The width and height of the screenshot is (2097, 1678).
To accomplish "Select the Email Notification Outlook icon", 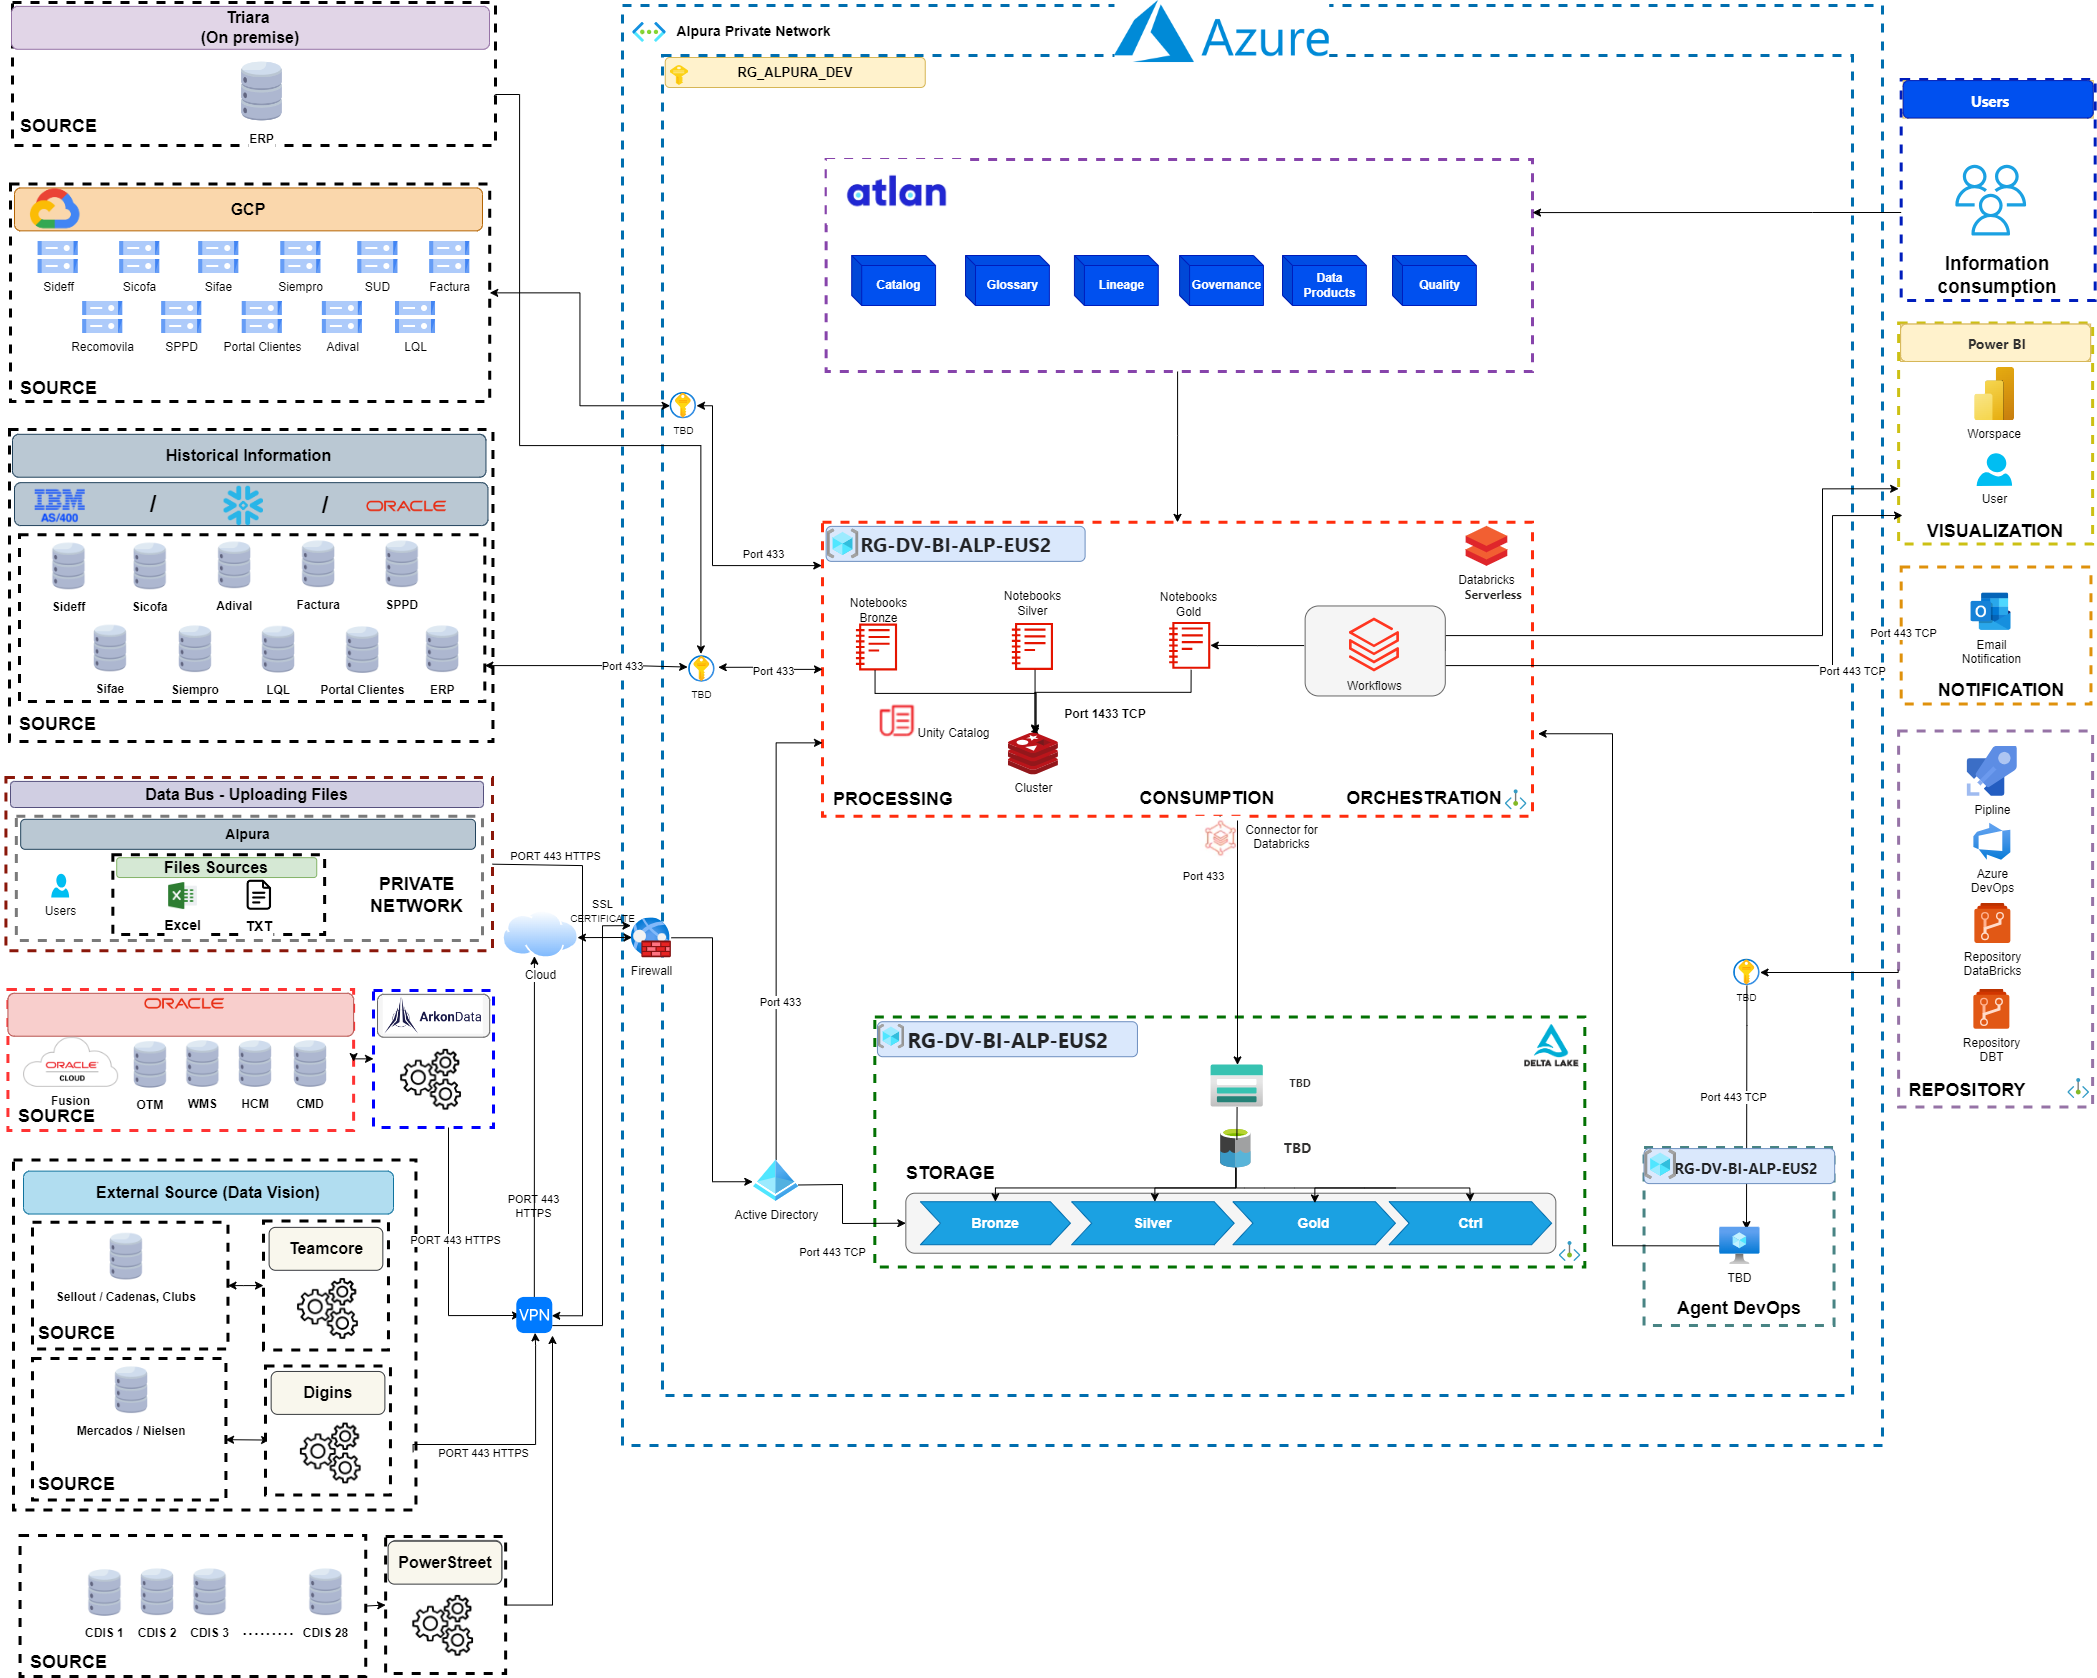I will pos(1990,612).
